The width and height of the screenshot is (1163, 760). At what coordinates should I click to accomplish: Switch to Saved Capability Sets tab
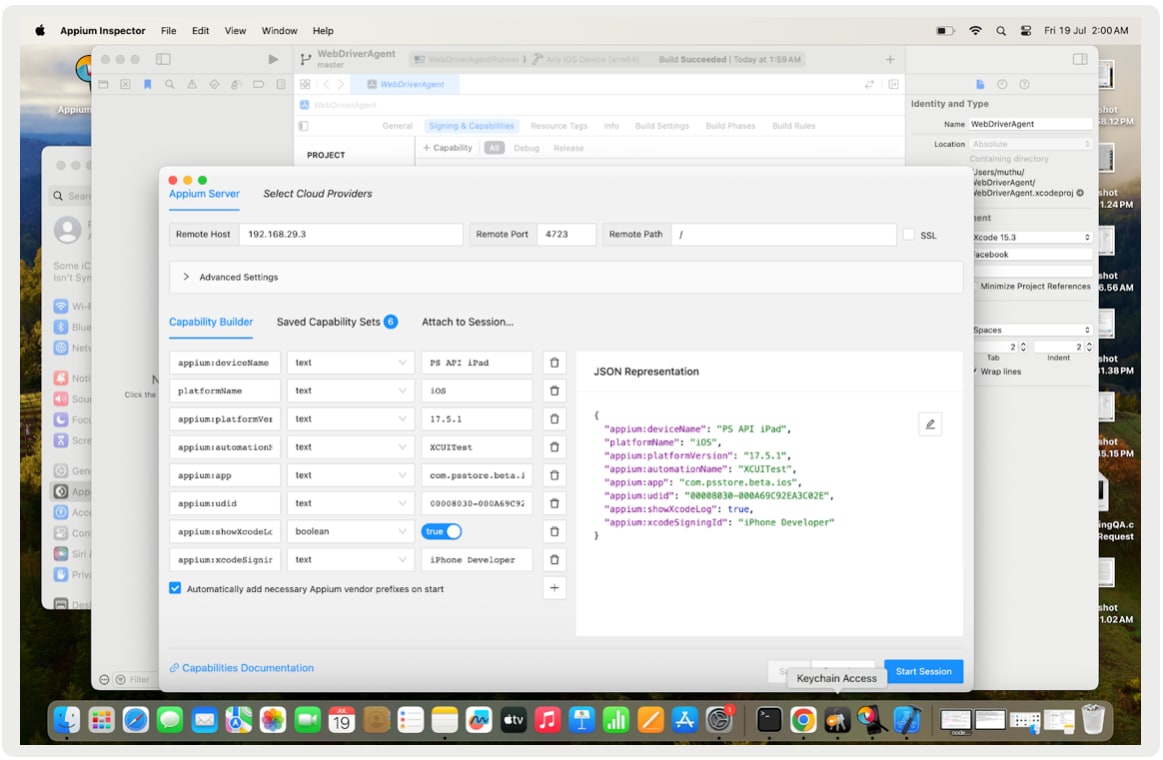tap(328, 322)
